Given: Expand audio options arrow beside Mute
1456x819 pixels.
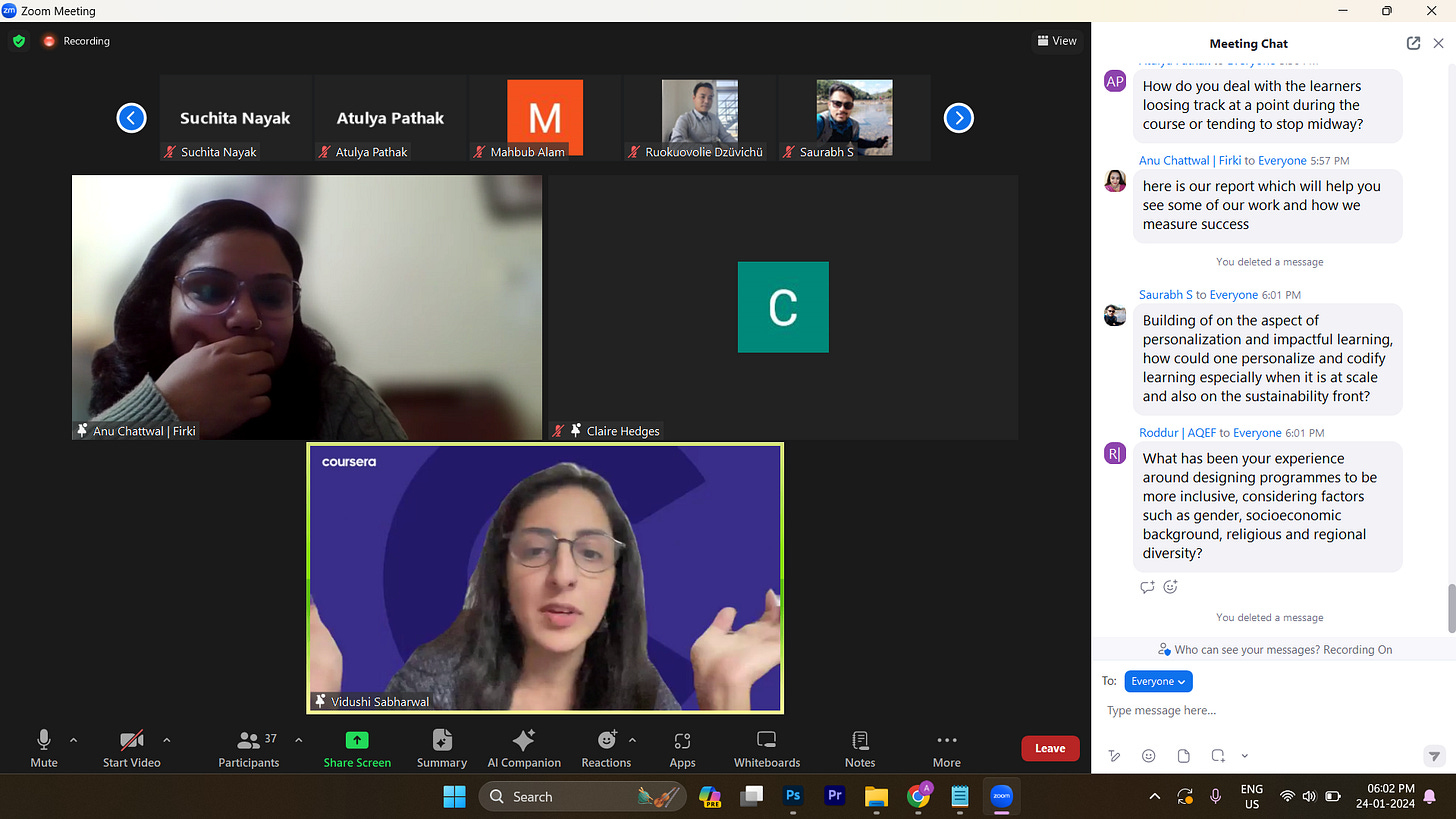Looking at the screenshot, I should 74,740.
